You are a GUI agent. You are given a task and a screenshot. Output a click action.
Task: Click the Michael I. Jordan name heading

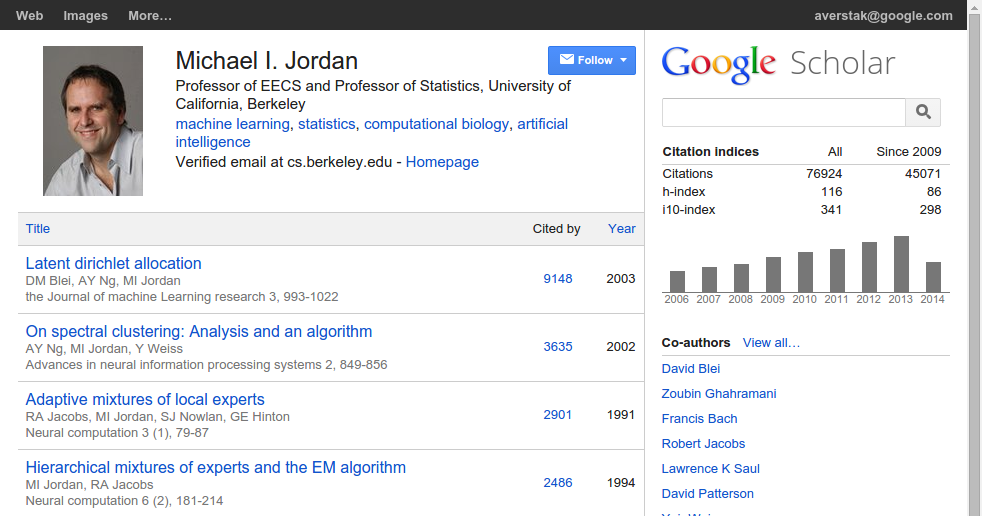(267, 61)
